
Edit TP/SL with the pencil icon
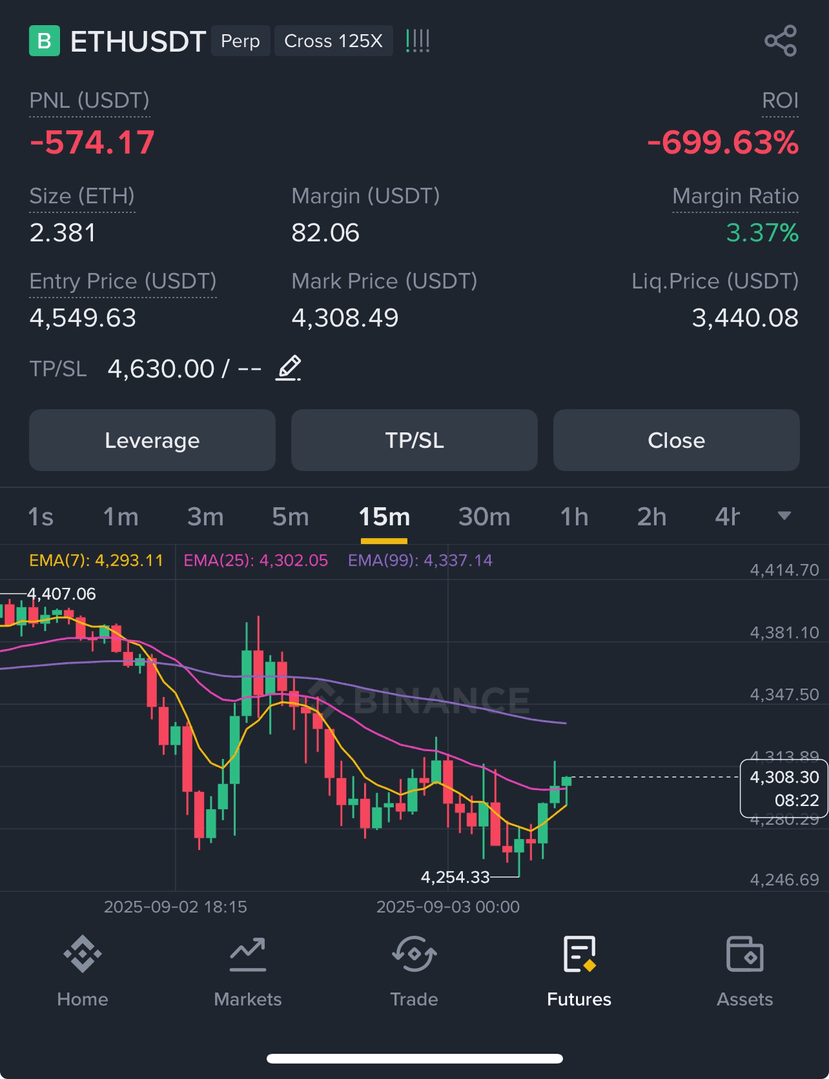pos(288,368)
